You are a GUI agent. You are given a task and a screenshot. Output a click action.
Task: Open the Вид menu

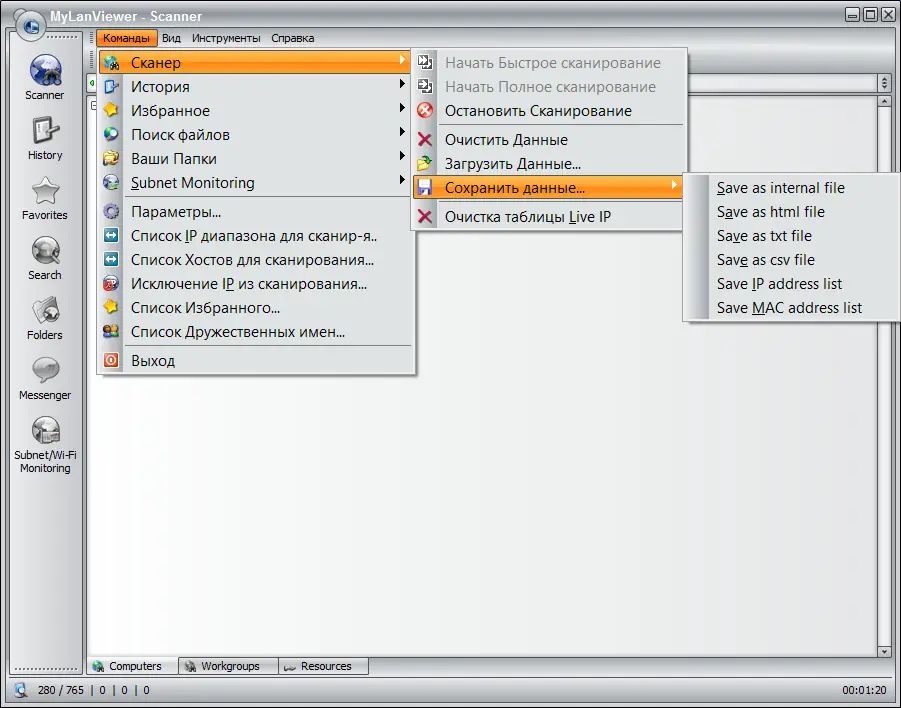(x=170, y=37)
